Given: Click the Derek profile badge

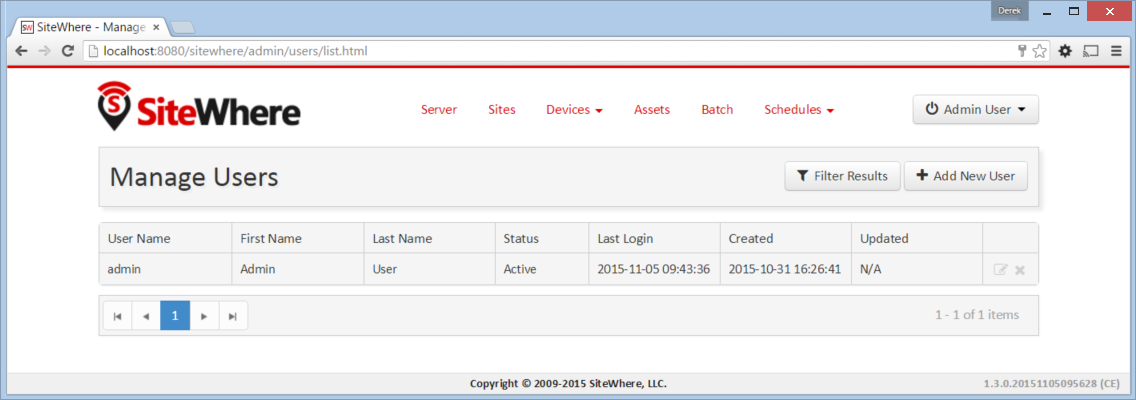Looking at the screenshot, I should [1010, 12].
